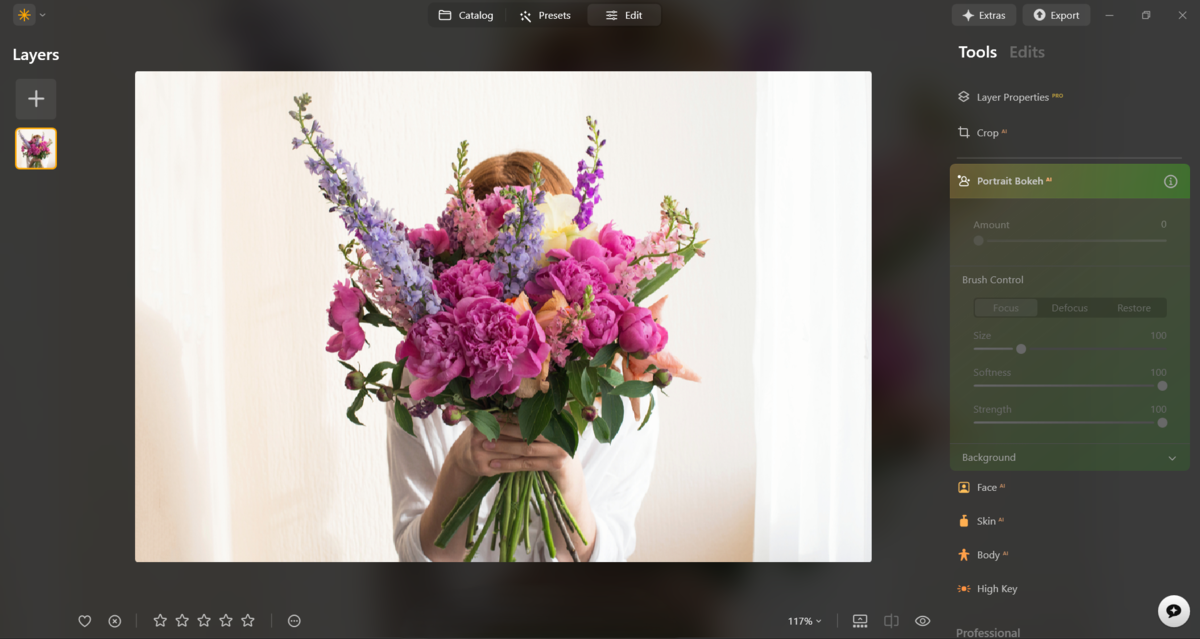
Task: Toggle before/after compare view
Action: 891,621
